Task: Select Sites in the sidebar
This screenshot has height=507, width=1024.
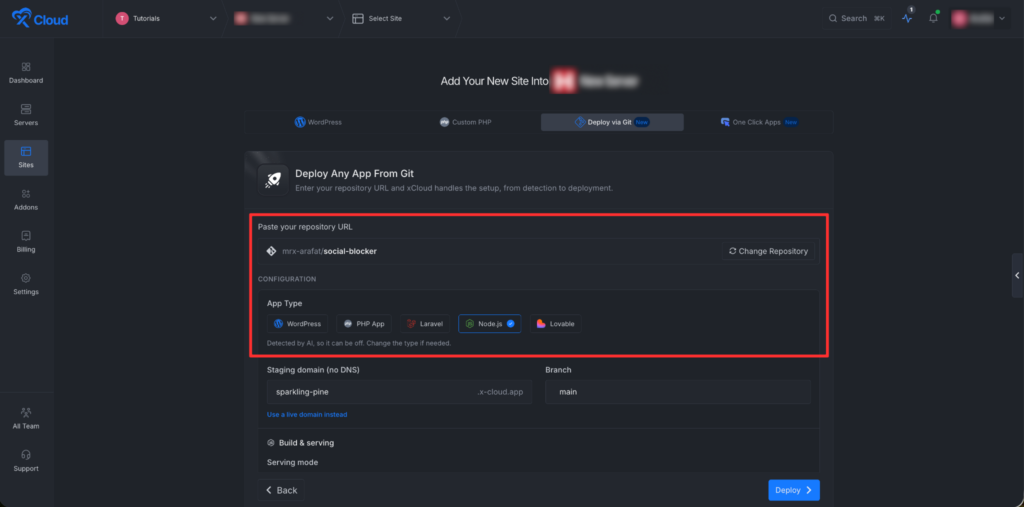Action: (26, 157)
